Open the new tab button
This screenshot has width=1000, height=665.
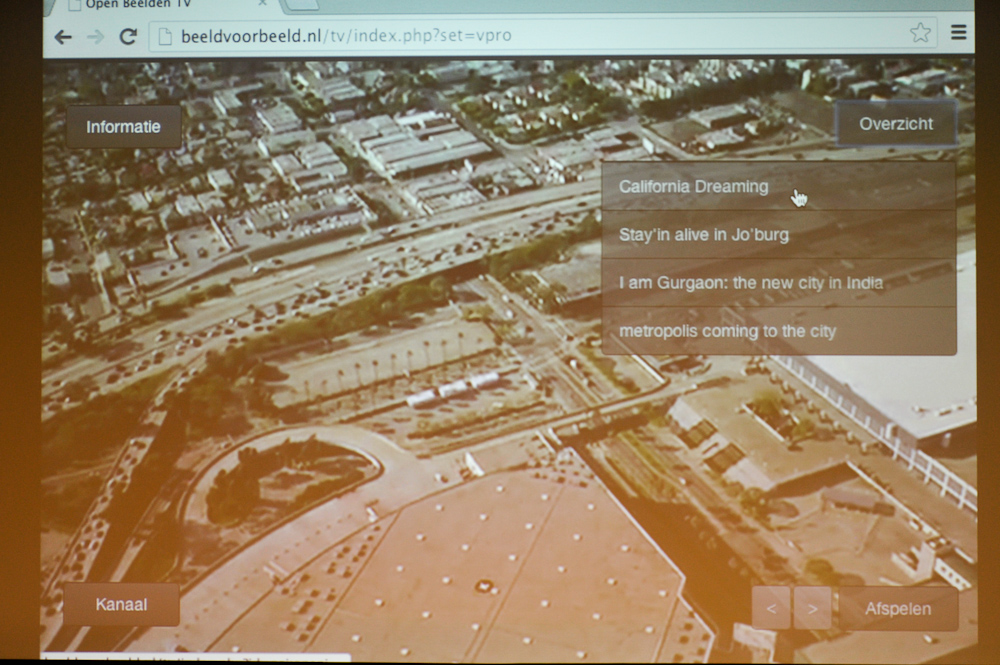pos(301,5)
